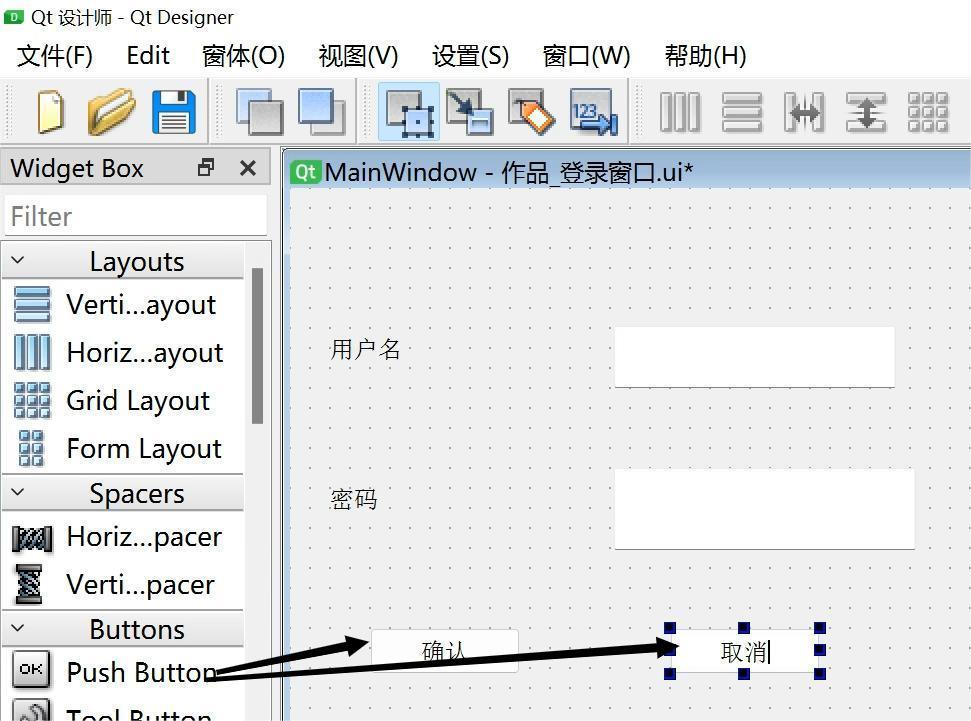Click the Save floppy disk icon
This screenshot has width=971, height=721.
click(x=174, y=112)
